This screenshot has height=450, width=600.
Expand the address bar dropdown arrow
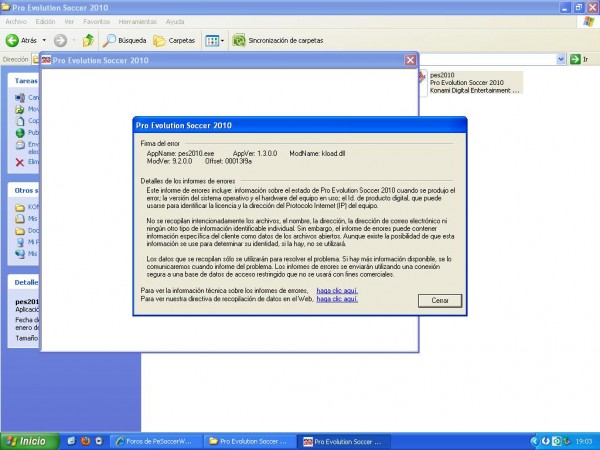coord(561,59)
